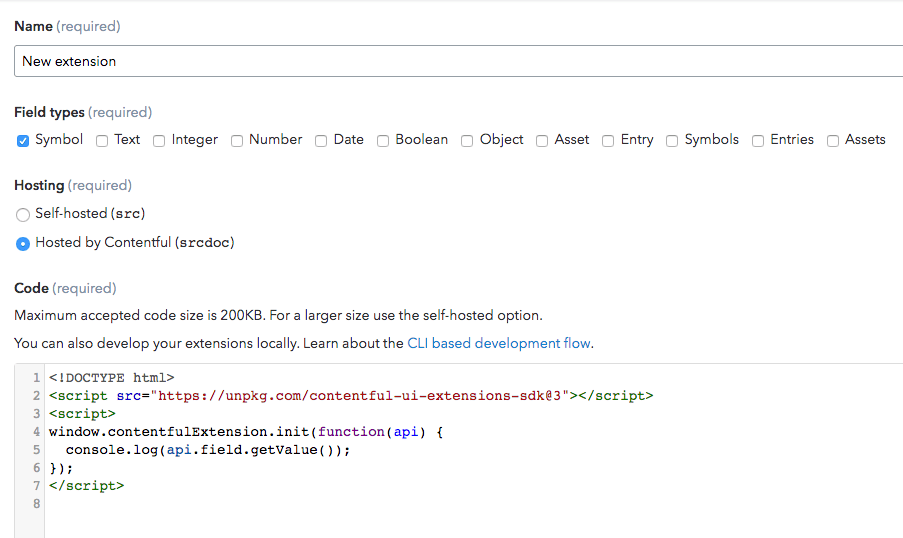Select Hosted by Contentful (srcdoc) option
Image resolution: width=903 pixels, height=538 pixels.
(x=23, y=243)
